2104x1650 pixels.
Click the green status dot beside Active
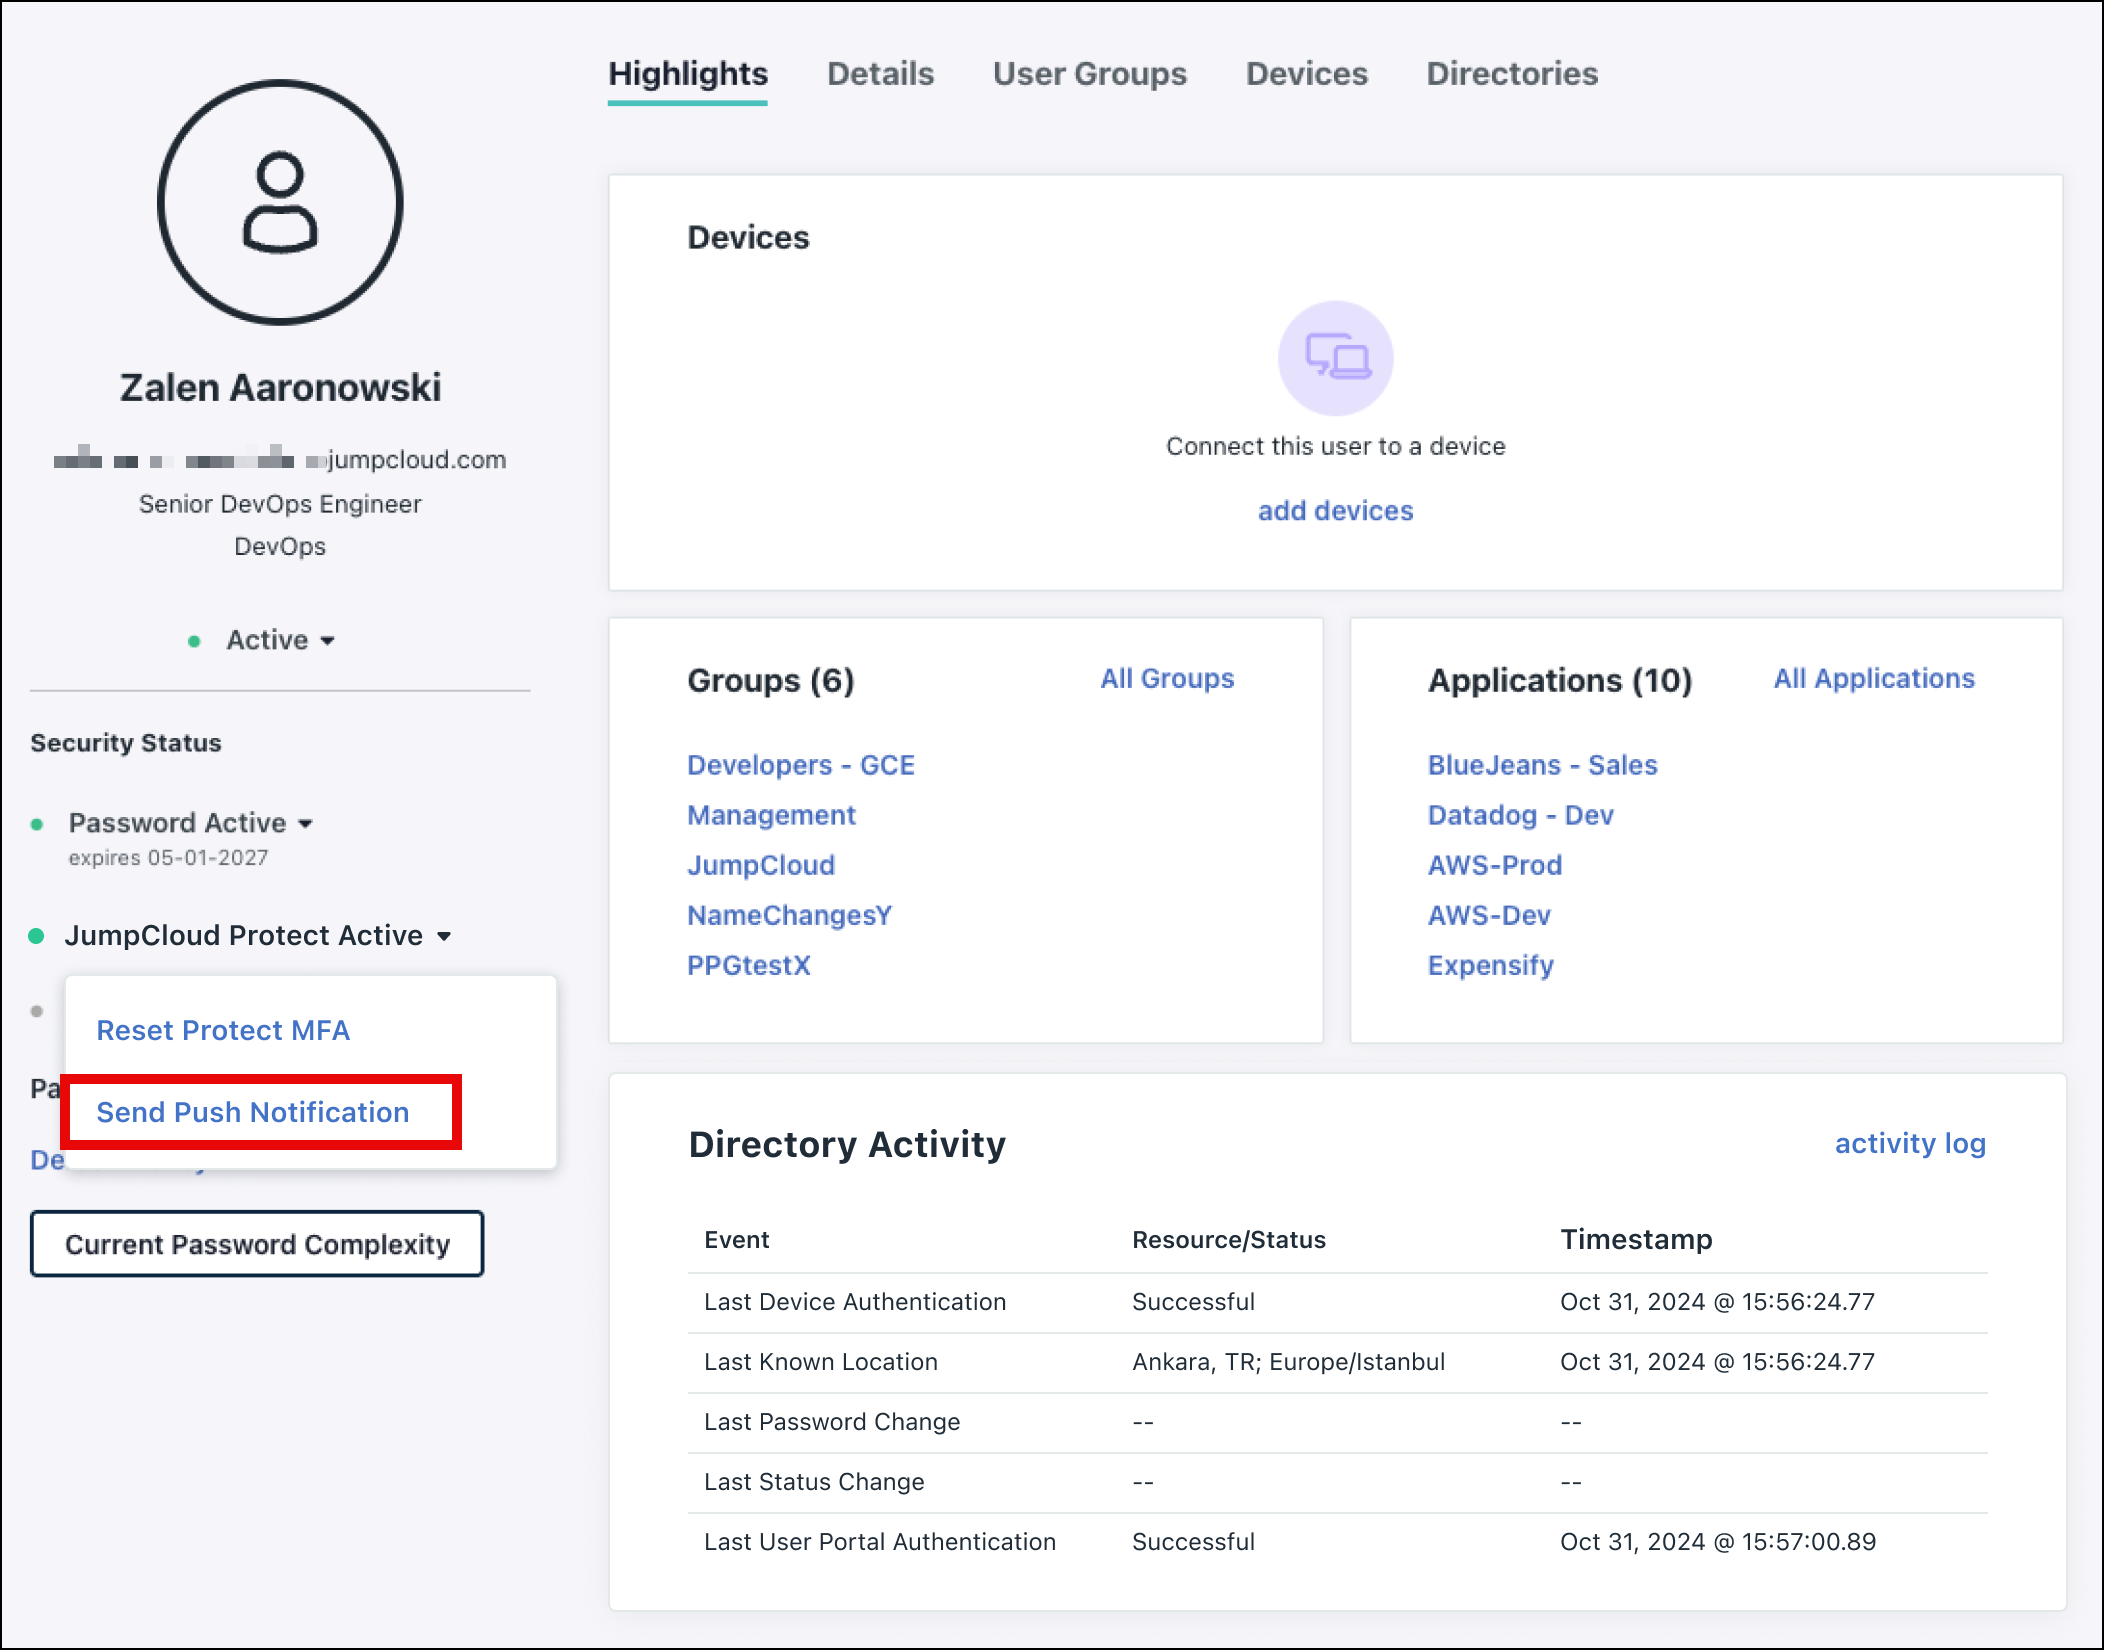tap(196, 641)
